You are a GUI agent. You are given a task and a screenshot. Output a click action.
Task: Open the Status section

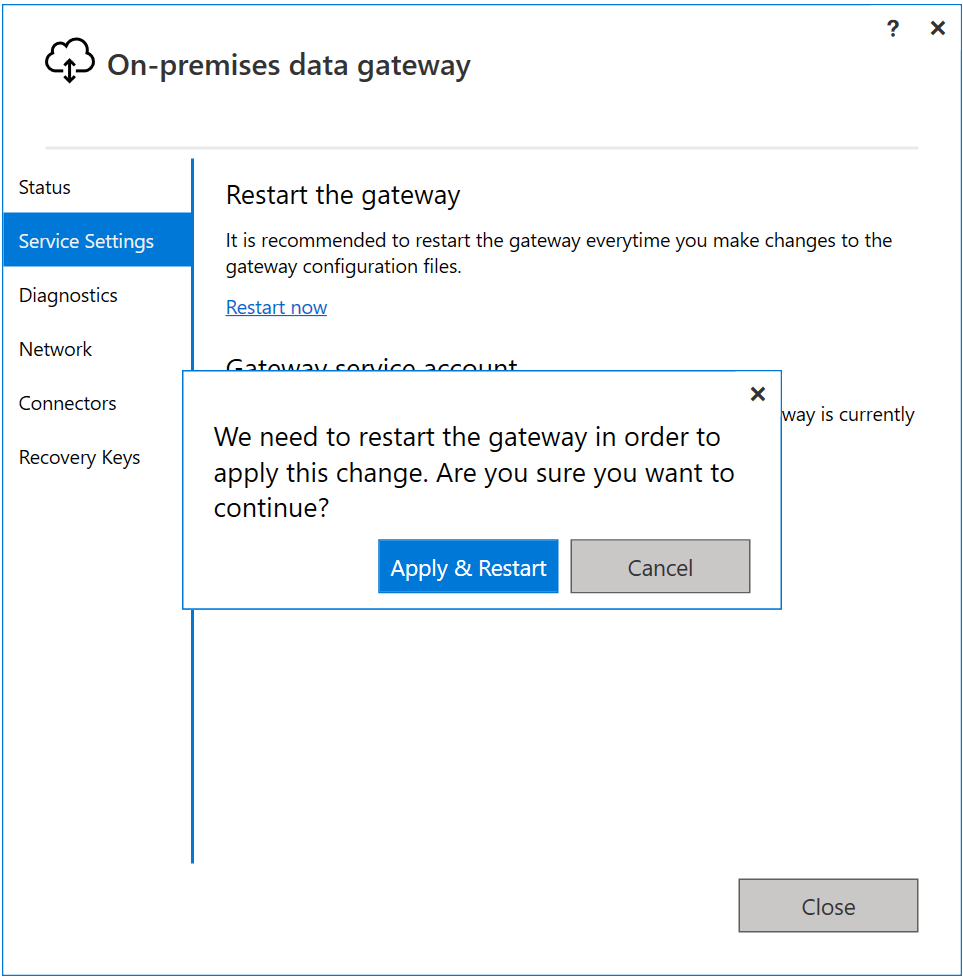(x=45, y=187)
